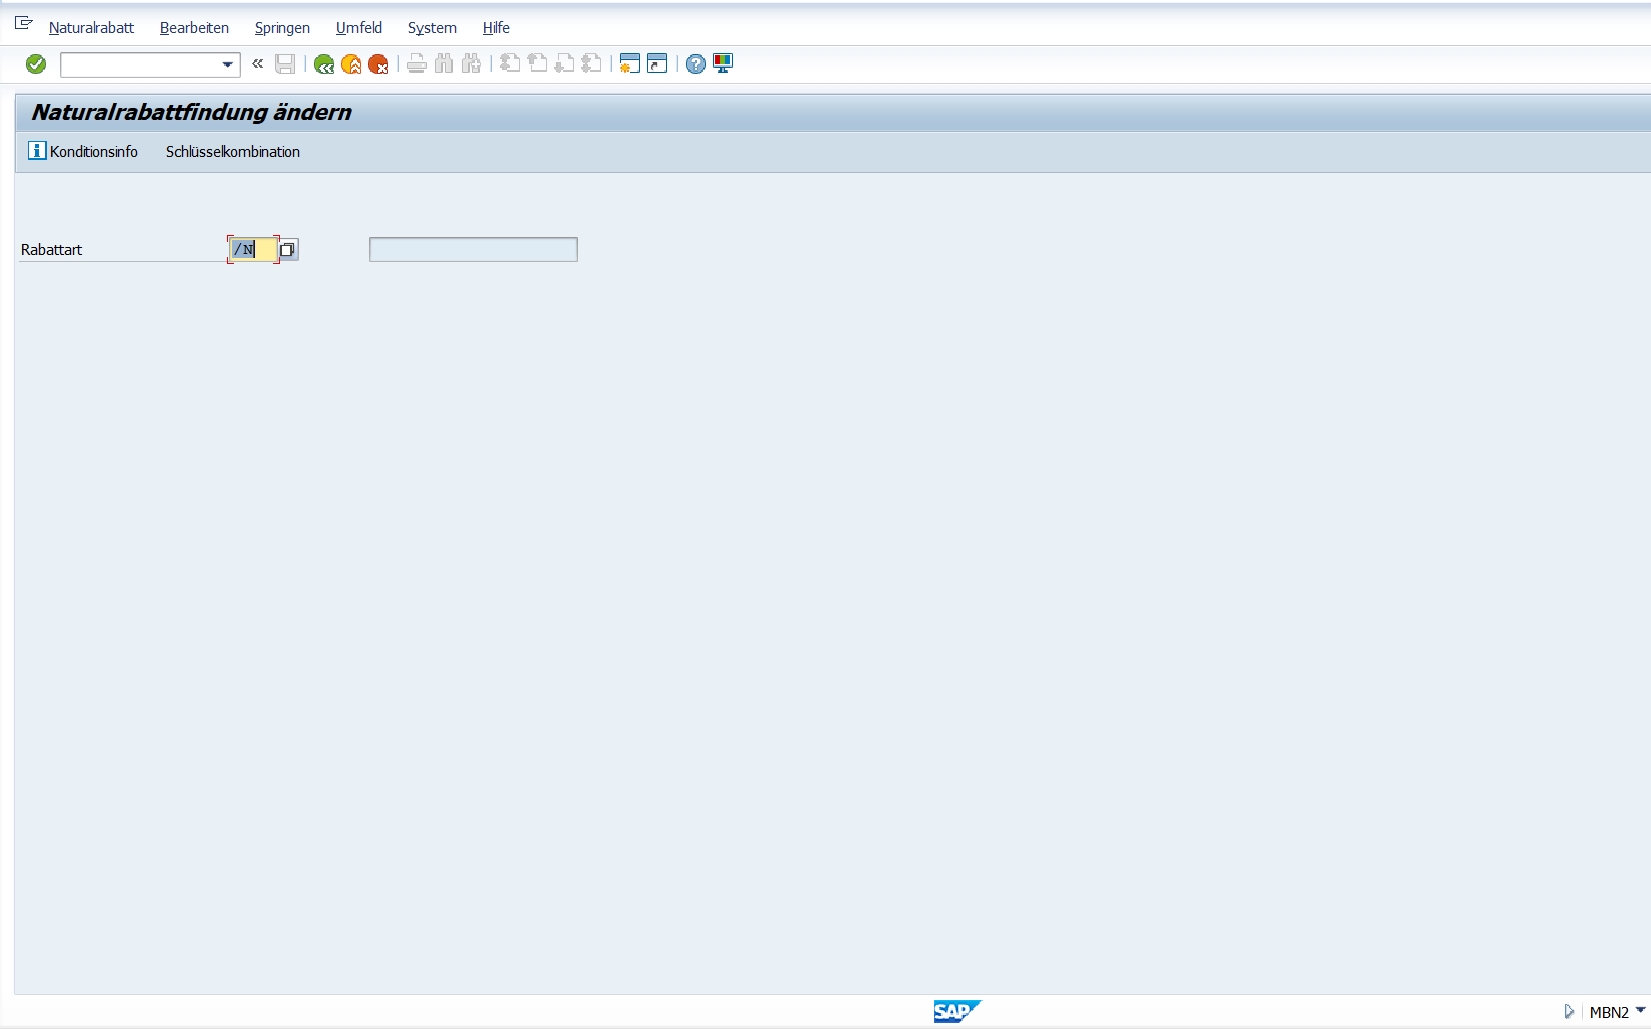Open the Naturalrabatt menu
1651x1029 pixels.
tap(91, 28)
